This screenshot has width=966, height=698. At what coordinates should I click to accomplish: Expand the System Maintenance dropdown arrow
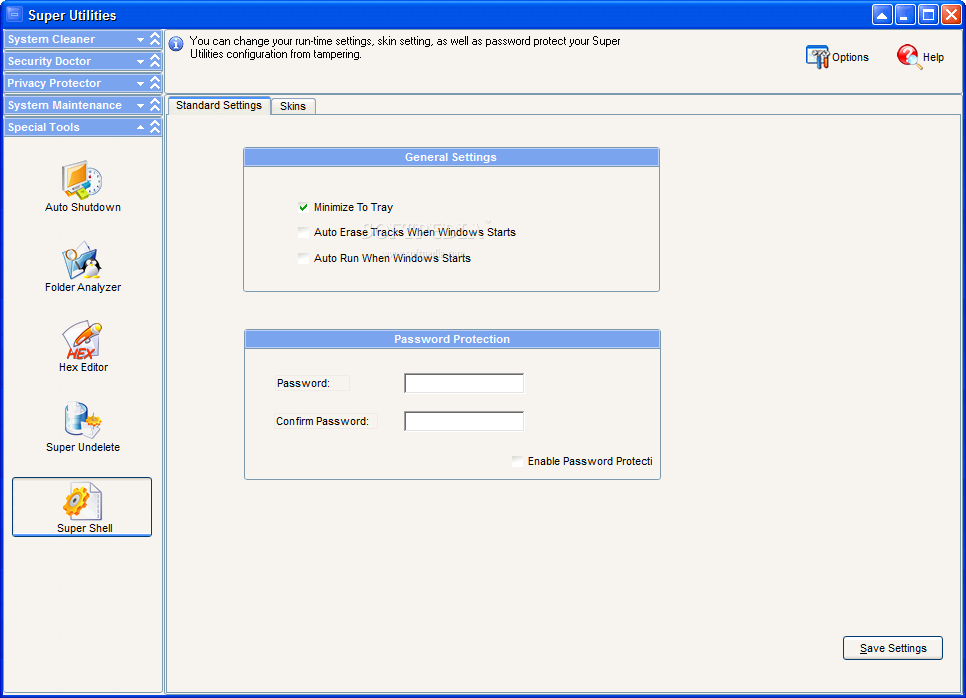140,106
